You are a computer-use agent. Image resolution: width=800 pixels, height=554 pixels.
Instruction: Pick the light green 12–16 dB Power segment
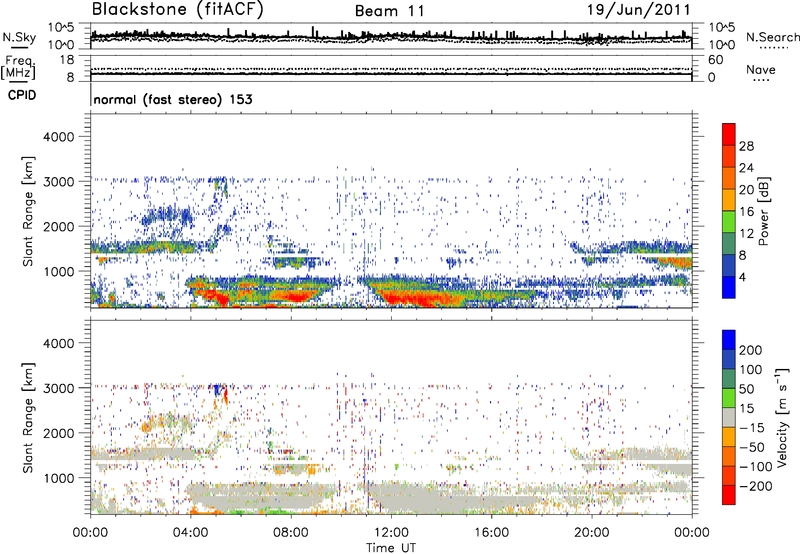(x=729, y=222)
